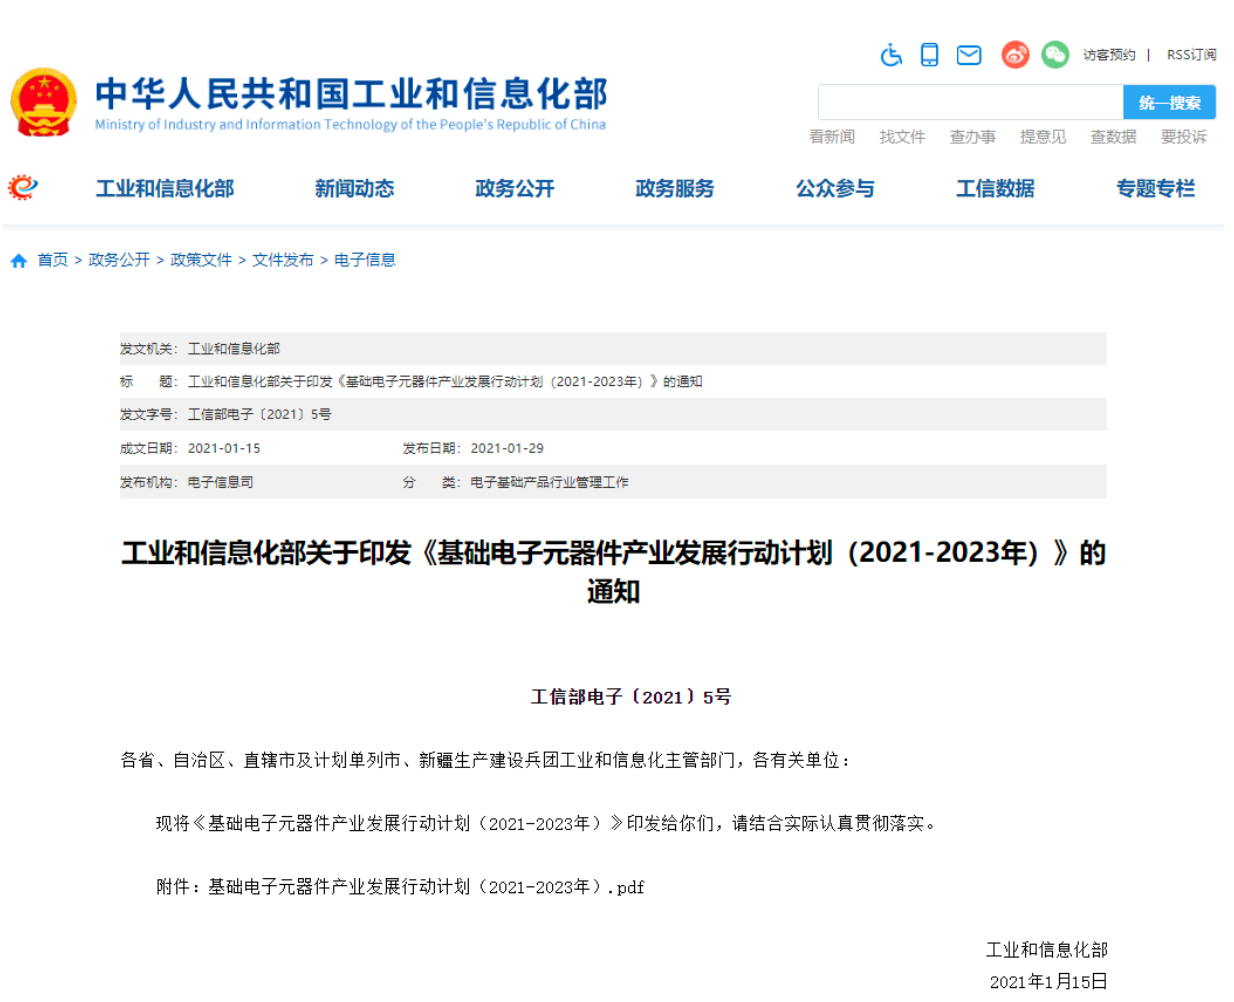The image size is (1234, 1002).
Task: Click the signature 工业和信息化部 above the date
Action: click(x=1047, y=950)
